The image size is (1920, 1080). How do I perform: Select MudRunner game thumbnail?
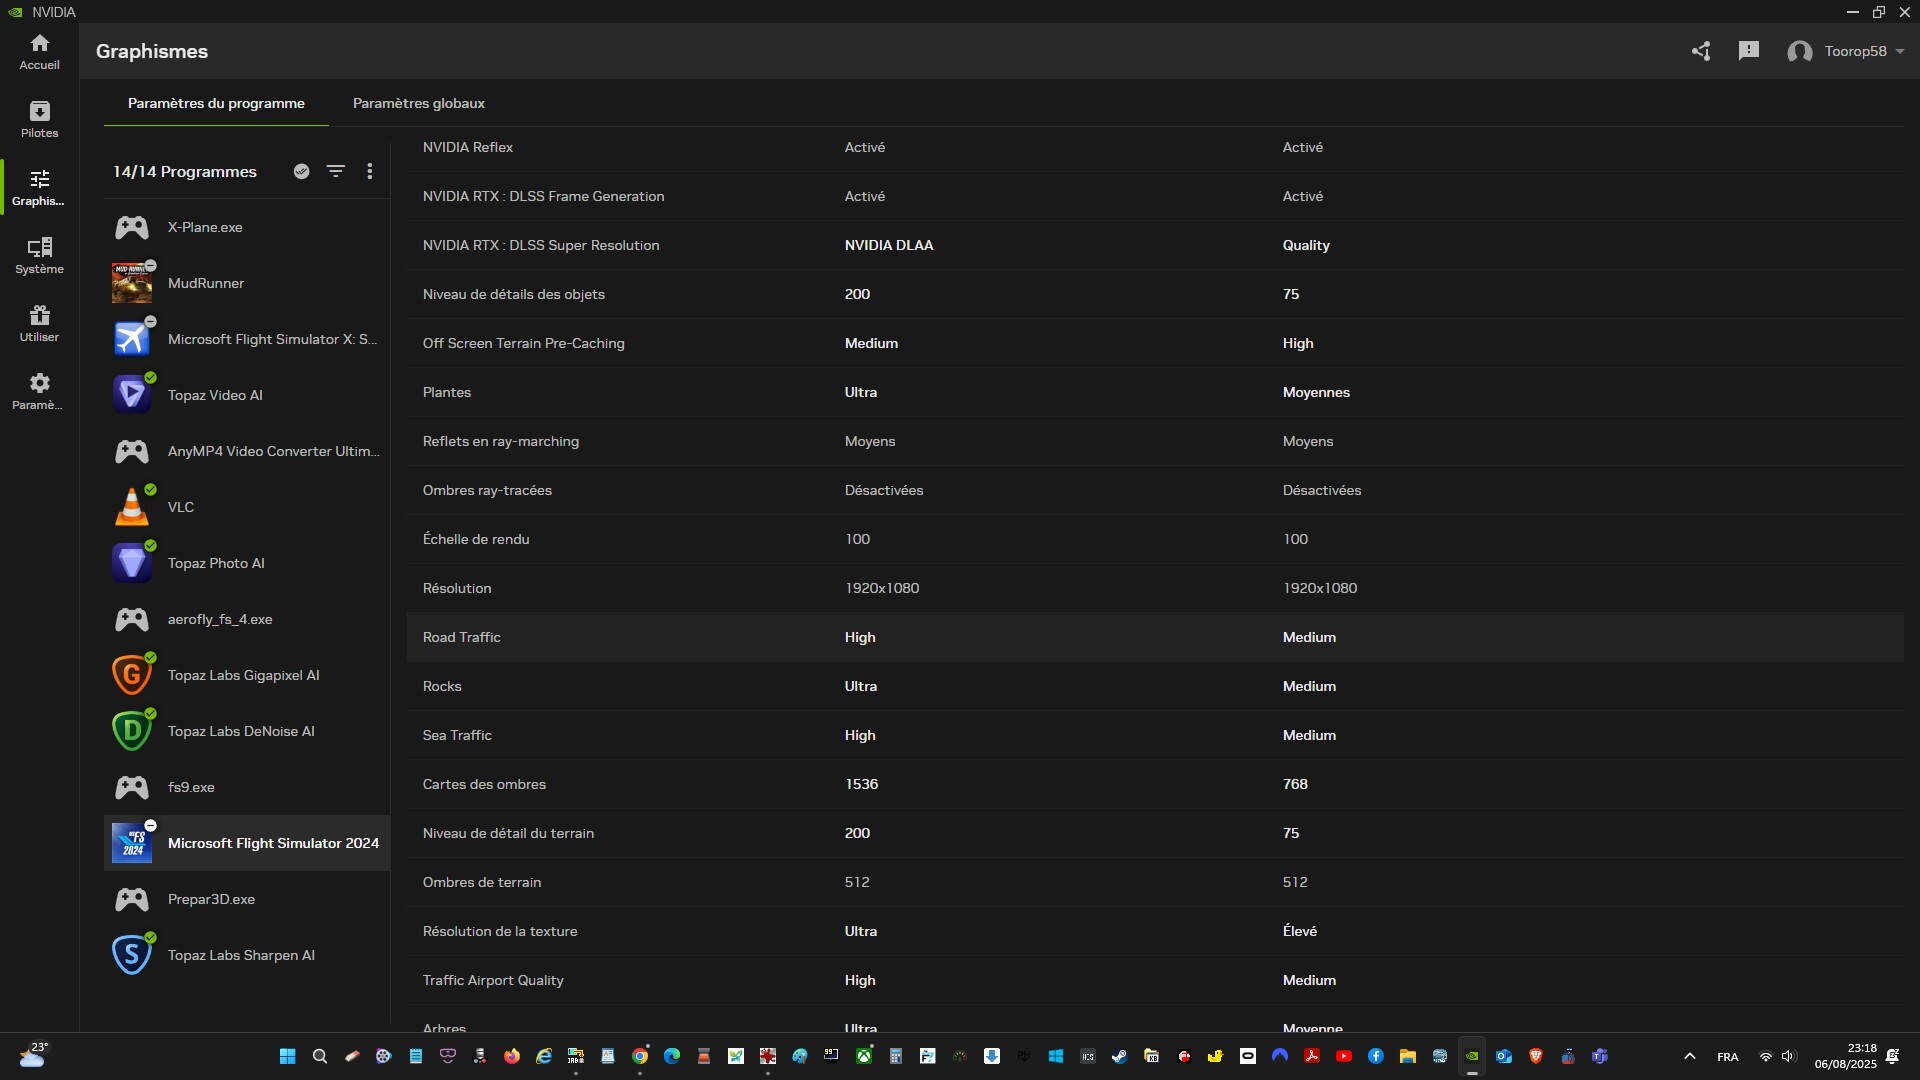point(132,283)
